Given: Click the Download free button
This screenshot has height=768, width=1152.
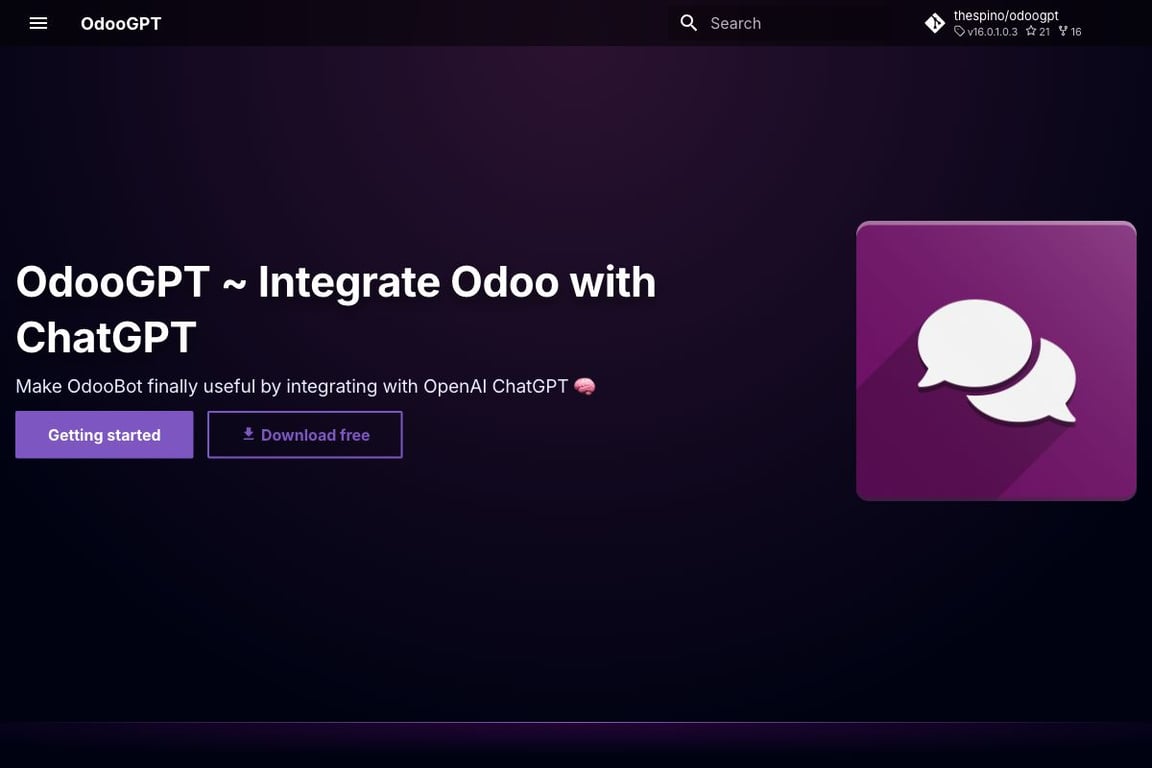Looking at the screenshot, I should [305, 434].
